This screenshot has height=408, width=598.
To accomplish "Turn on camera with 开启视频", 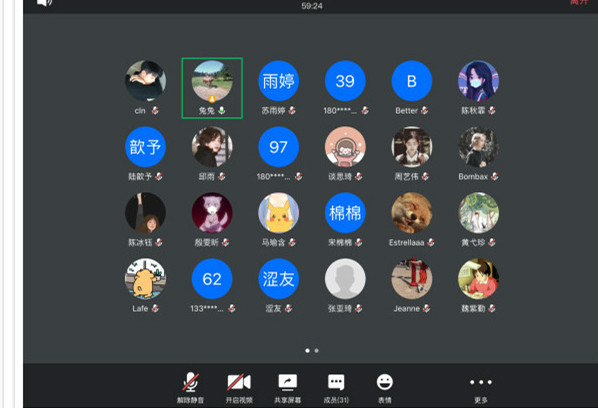I will point(239,388).
